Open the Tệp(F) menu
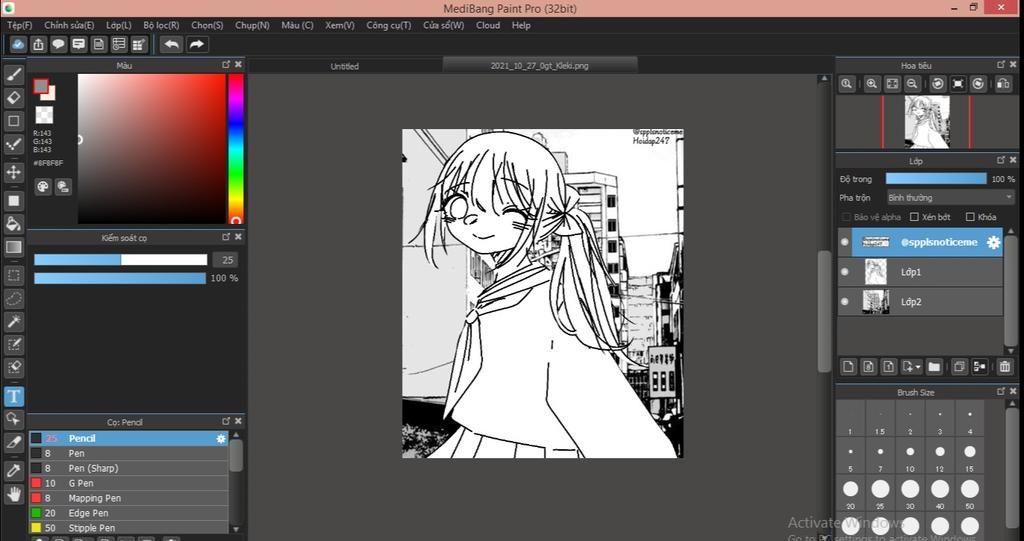This screenshot has height=541, width=1024. (20, 25)
